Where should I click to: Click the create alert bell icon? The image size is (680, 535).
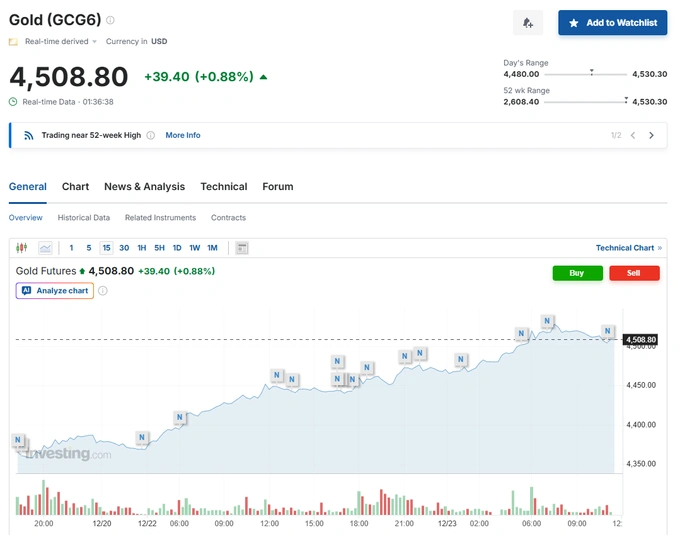tap(527, 23)
